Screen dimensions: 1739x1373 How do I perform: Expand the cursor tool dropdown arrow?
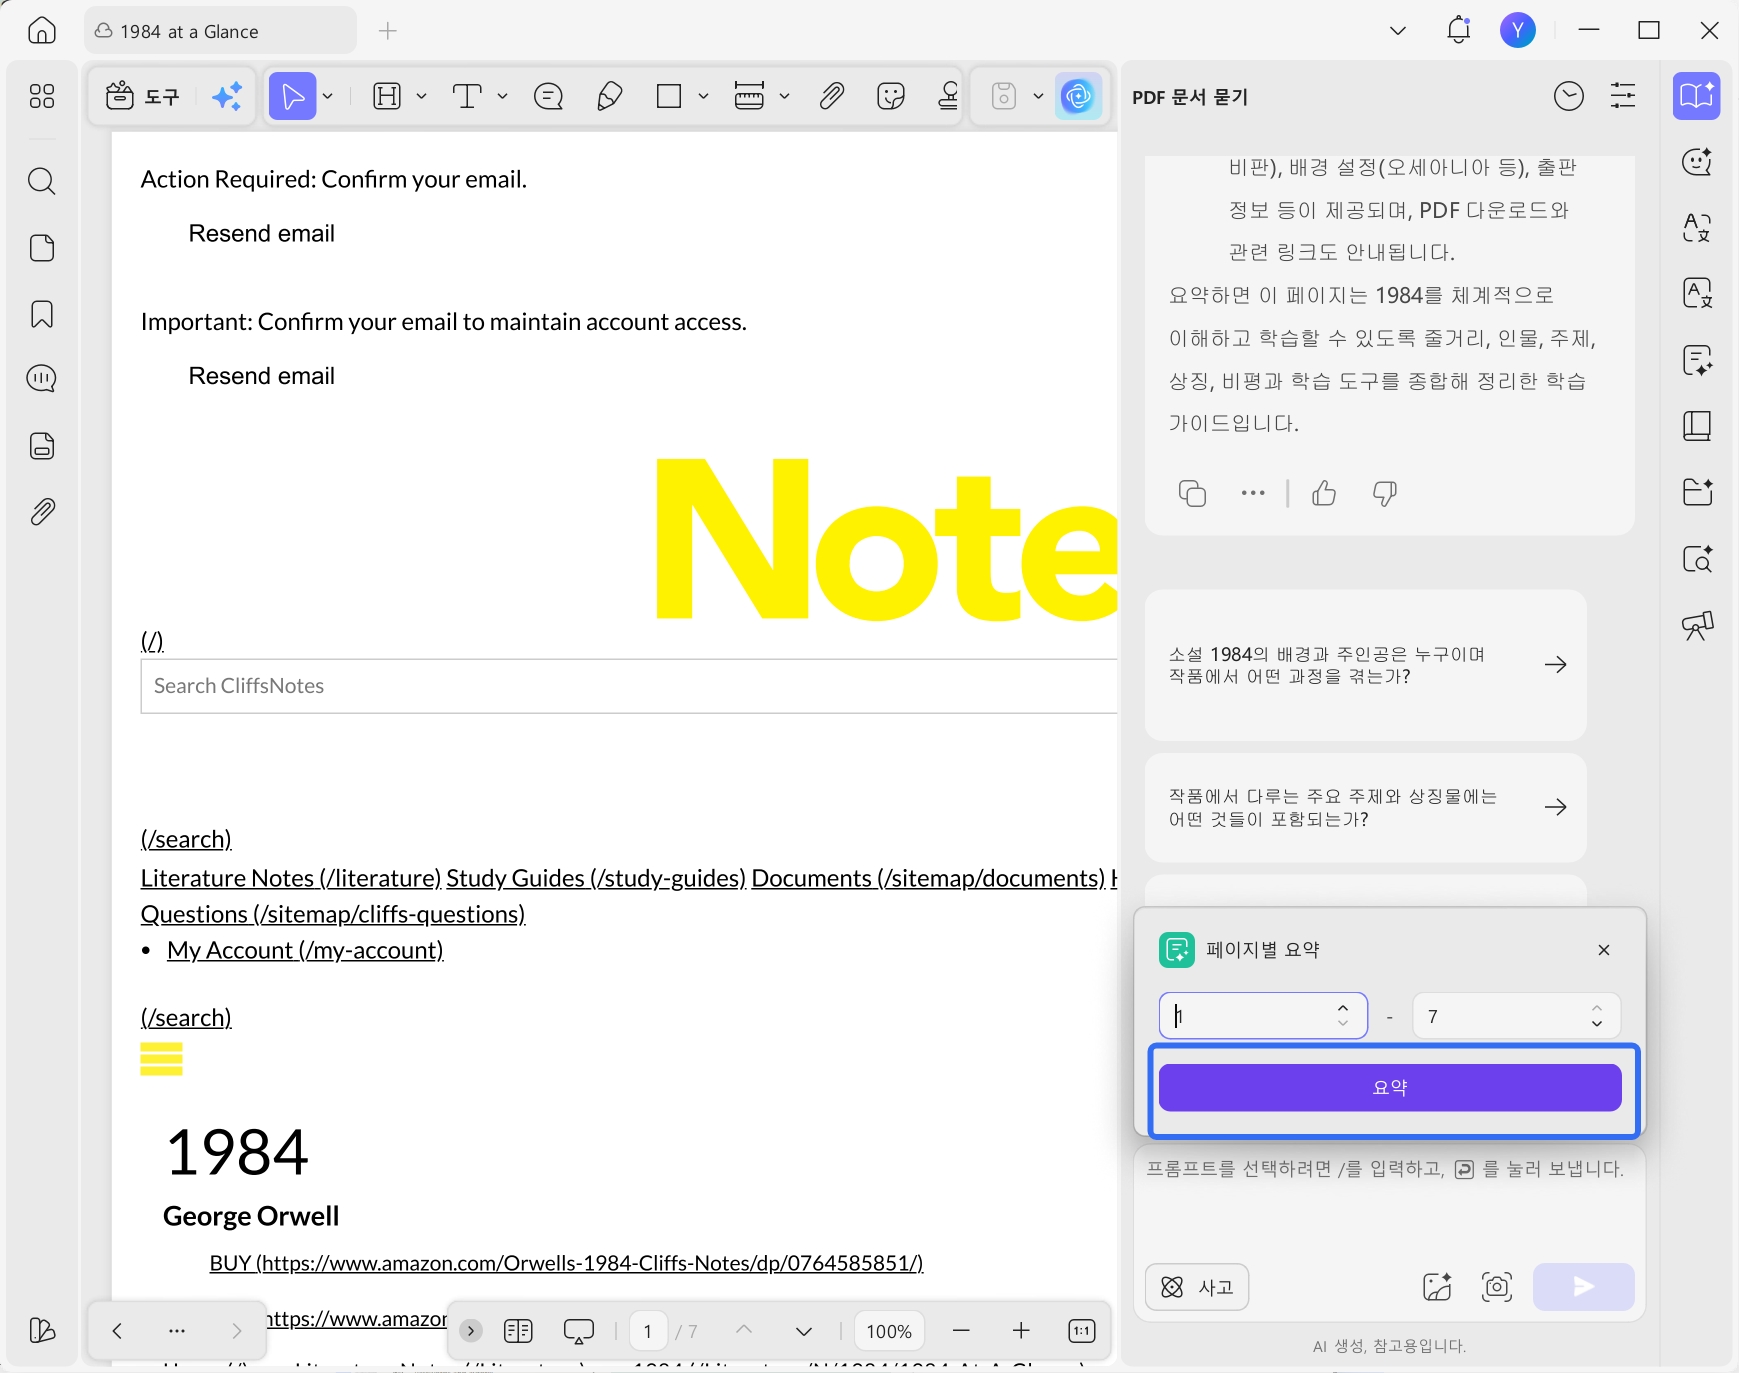(328, 96)
